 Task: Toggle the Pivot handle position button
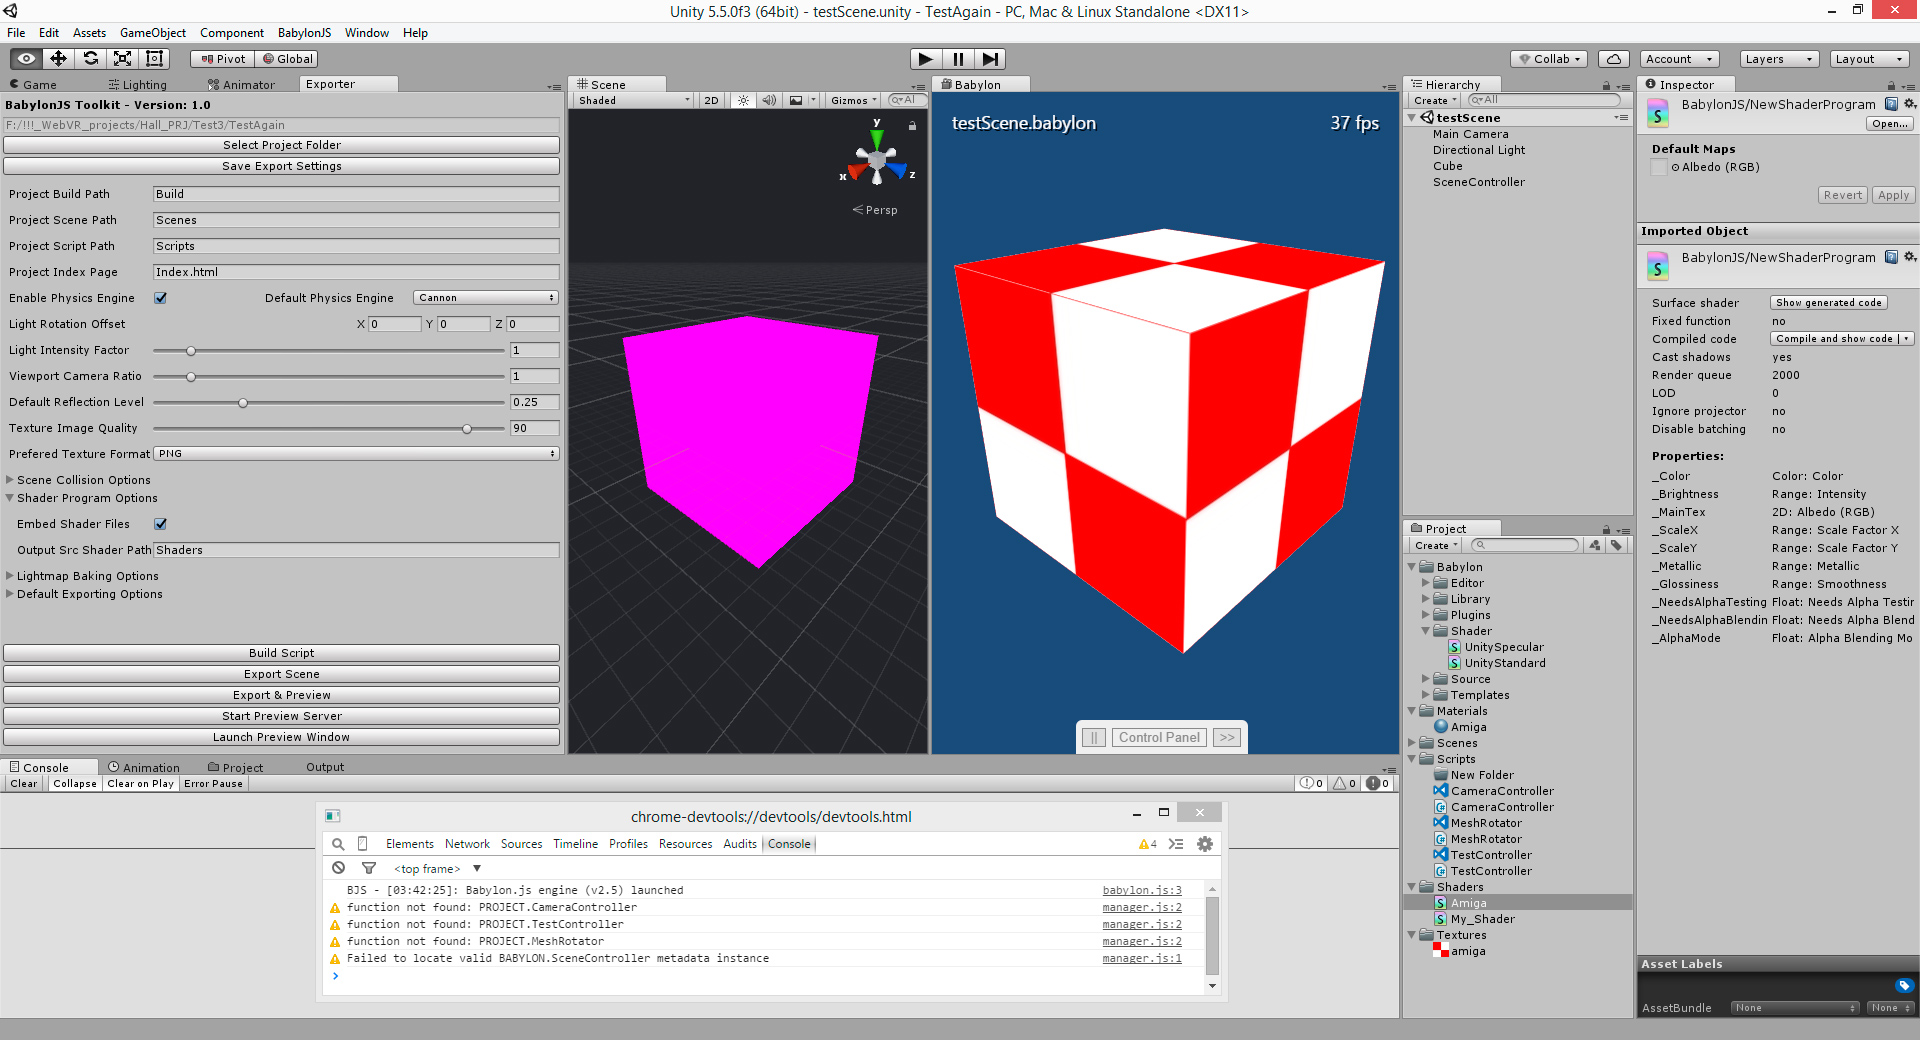[222, 59]
